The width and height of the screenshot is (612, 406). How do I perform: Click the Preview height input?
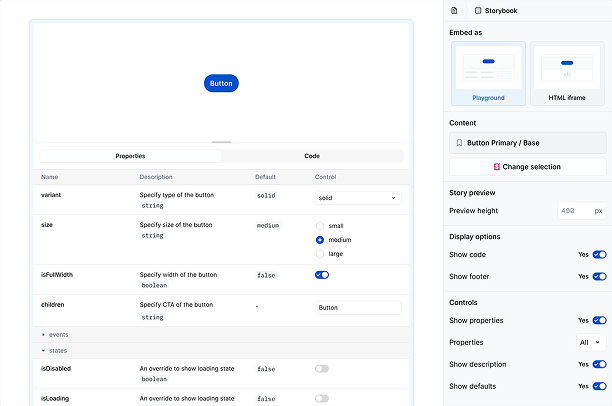[582, 211]
